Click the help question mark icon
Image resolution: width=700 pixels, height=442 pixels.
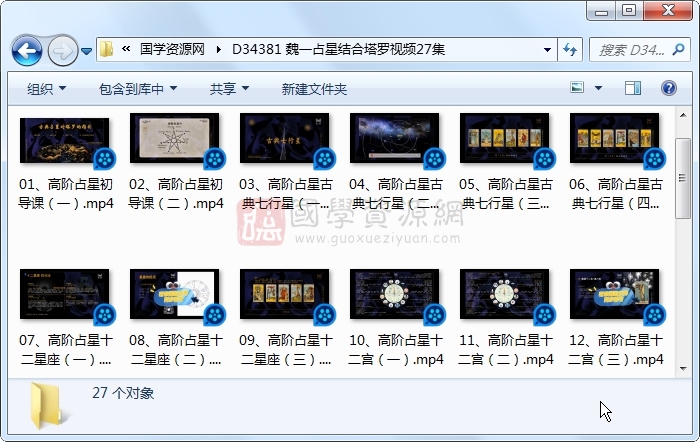pos(669,88)
